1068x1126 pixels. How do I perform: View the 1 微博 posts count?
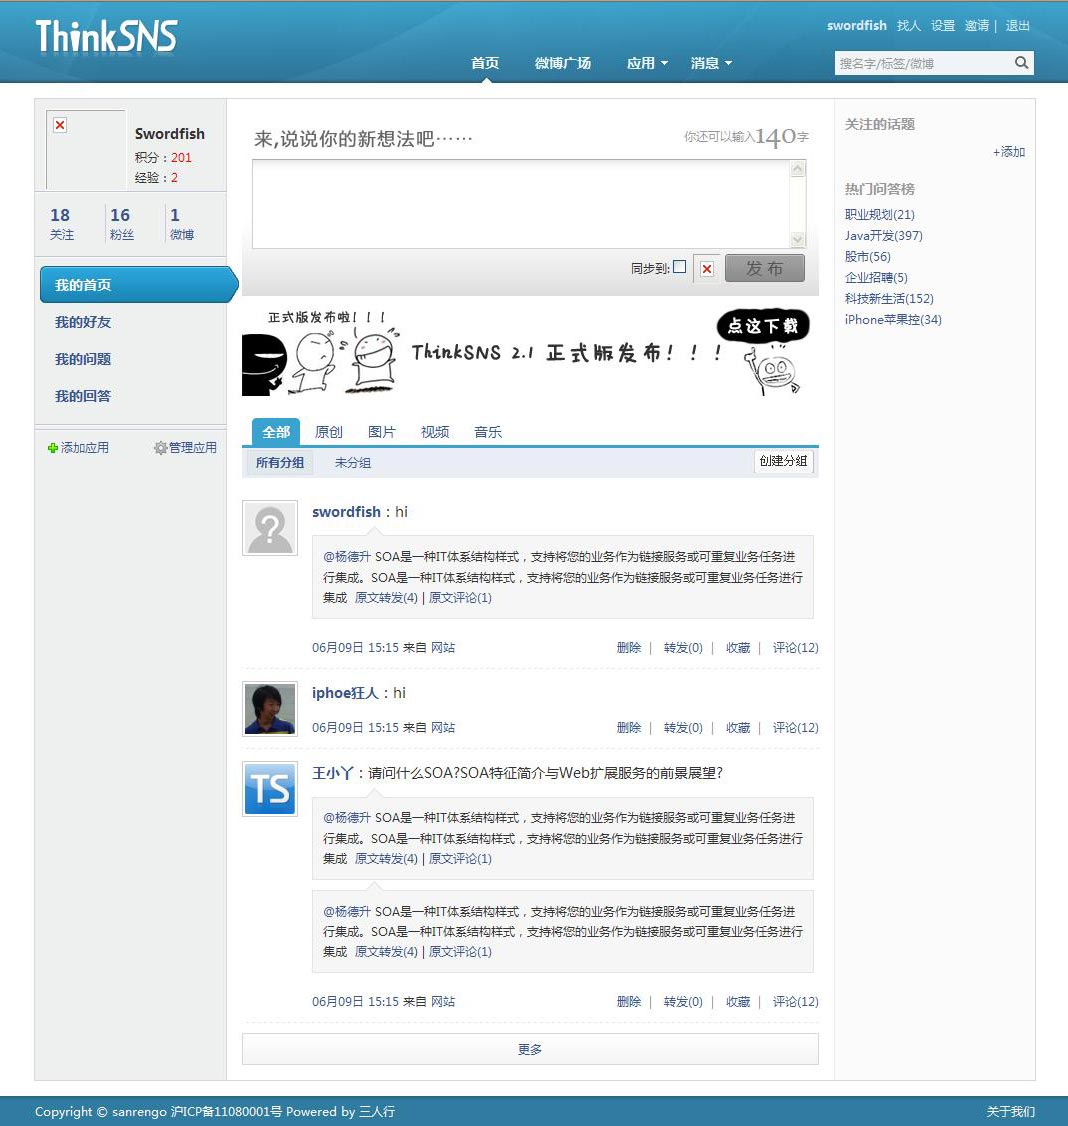(x=182, y=223)
